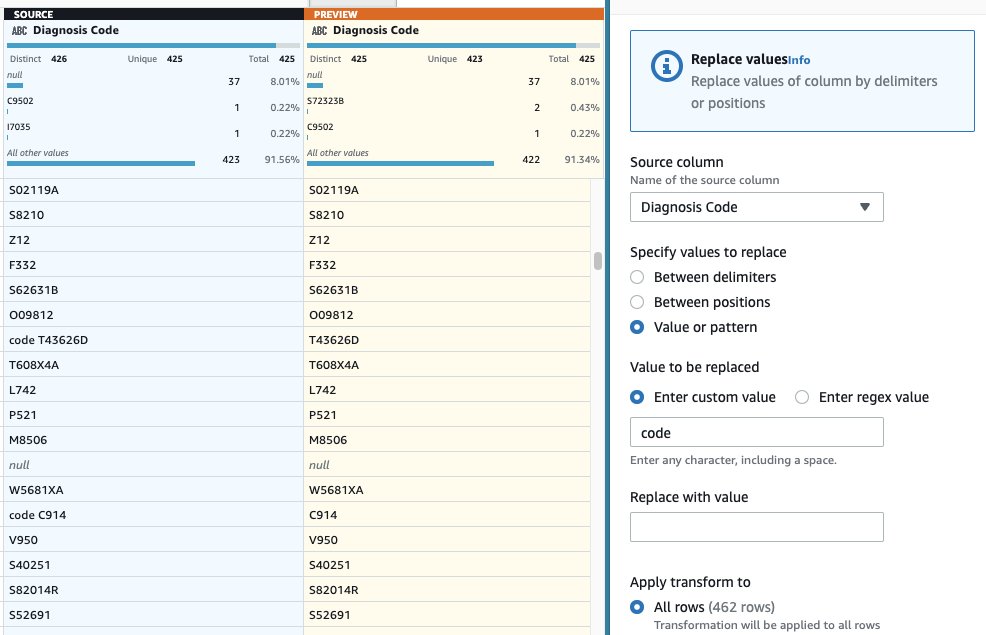Click source cell code T43626D
The width and height of the screenshot is (986, 635).
pos(153,340)
